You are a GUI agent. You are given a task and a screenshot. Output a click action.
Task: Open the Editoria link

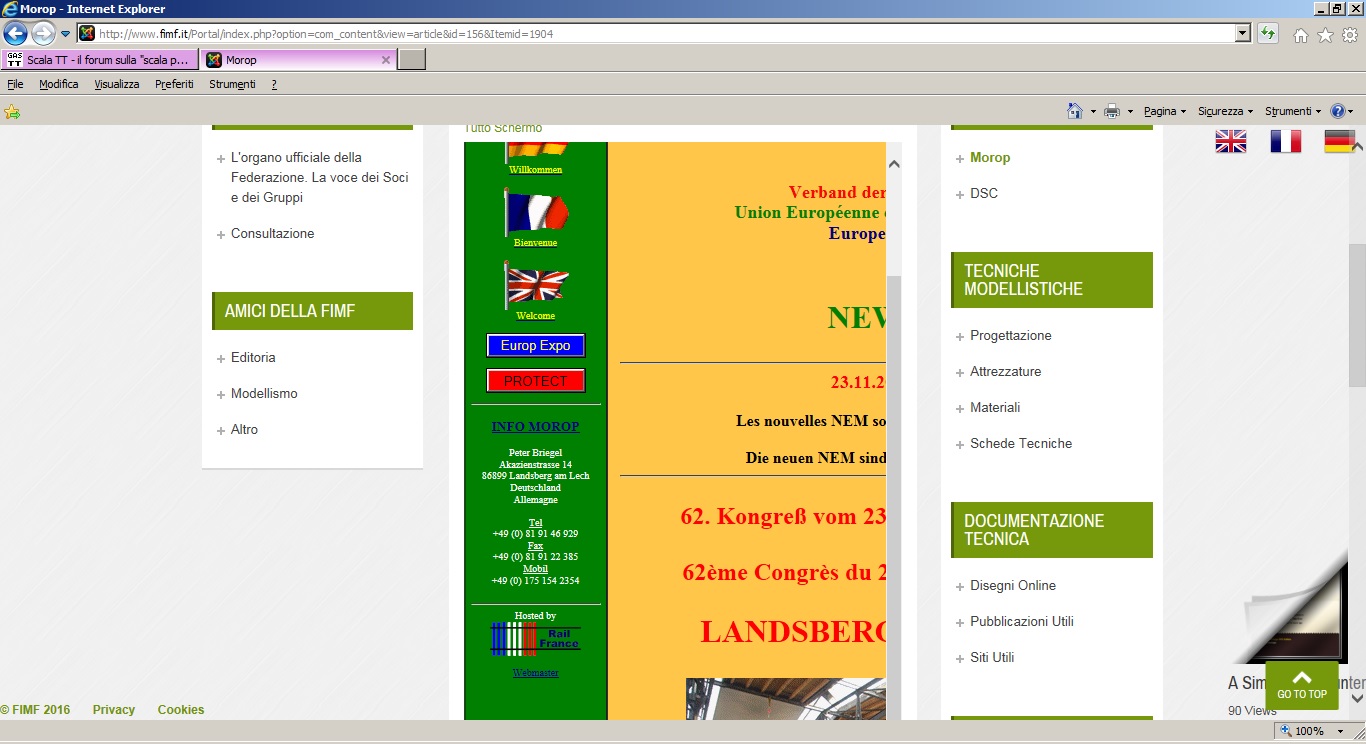tap(253, 357)
